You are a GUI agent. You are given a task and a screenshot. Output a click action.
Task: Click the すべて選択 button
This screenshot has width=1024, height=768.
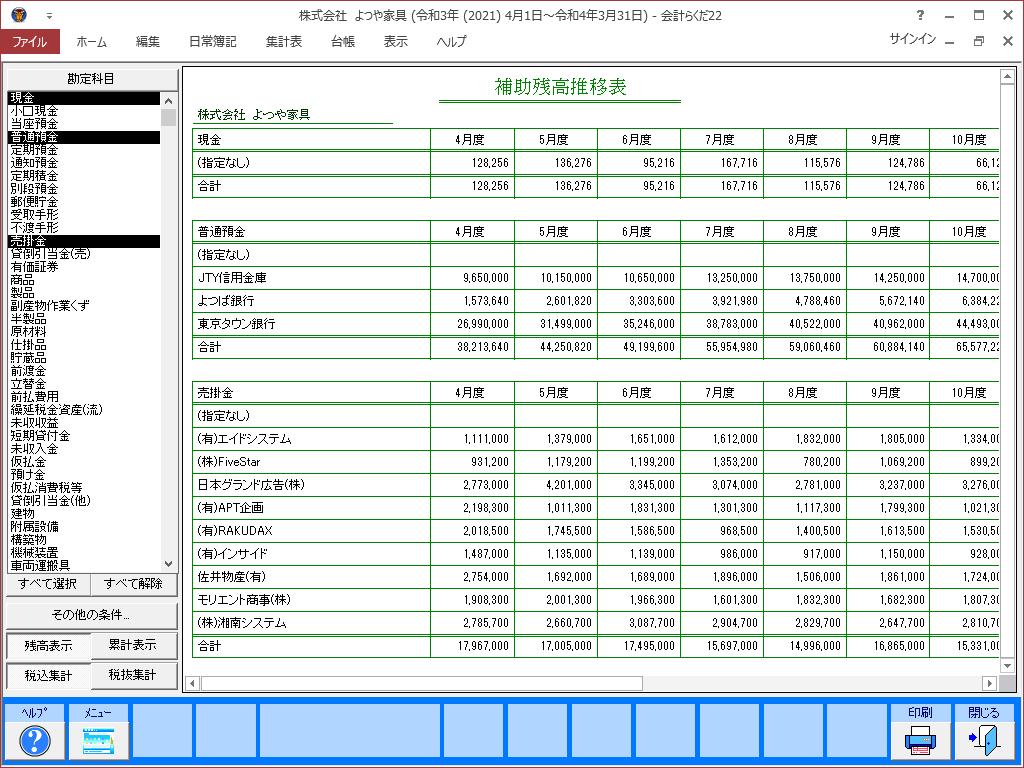point(48,584)
